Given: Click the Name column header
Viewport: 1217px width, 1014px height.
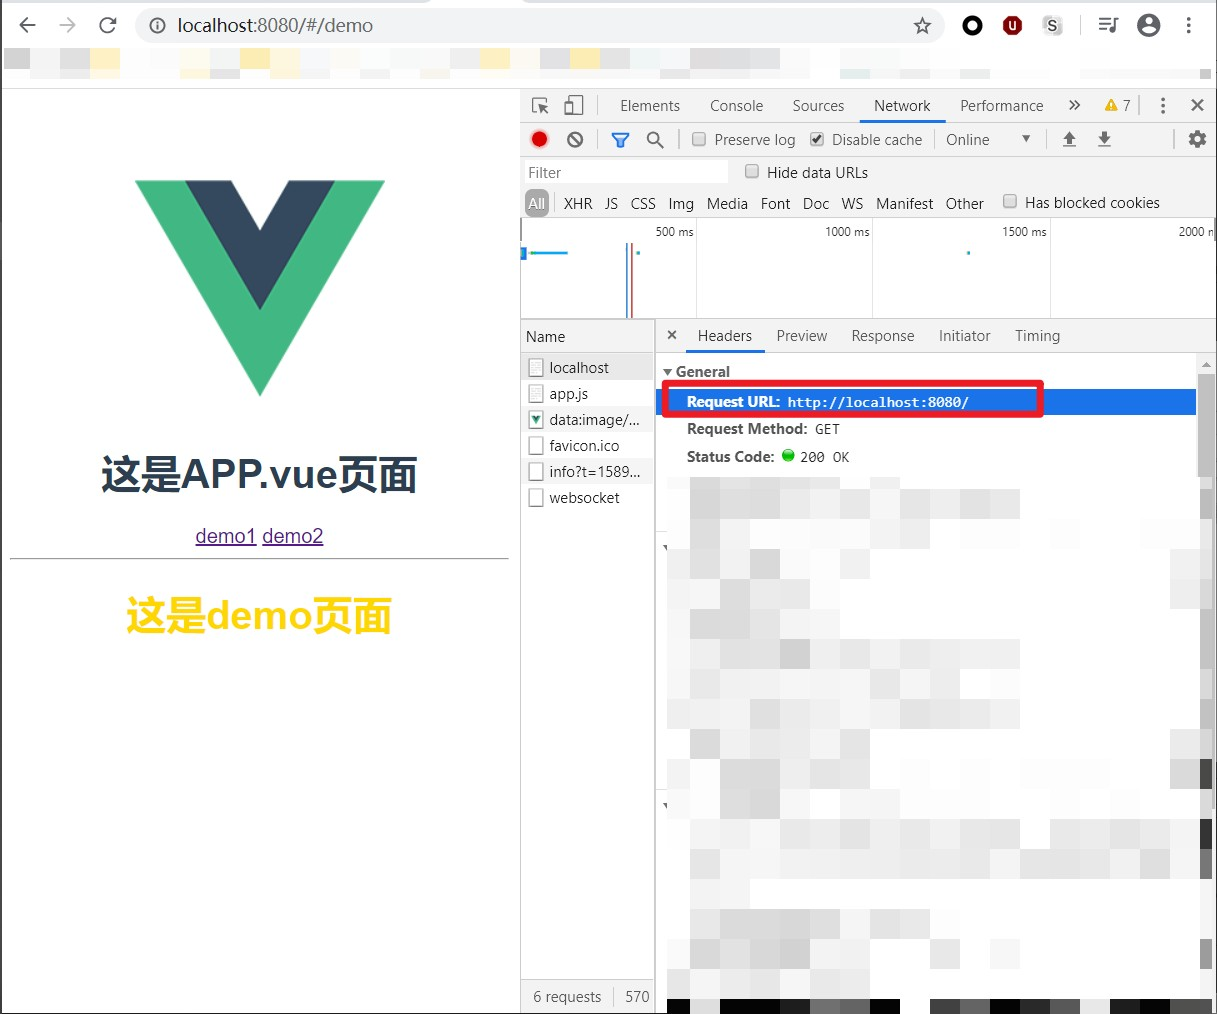Looking at the screenshot, I should tap(587, 336).
